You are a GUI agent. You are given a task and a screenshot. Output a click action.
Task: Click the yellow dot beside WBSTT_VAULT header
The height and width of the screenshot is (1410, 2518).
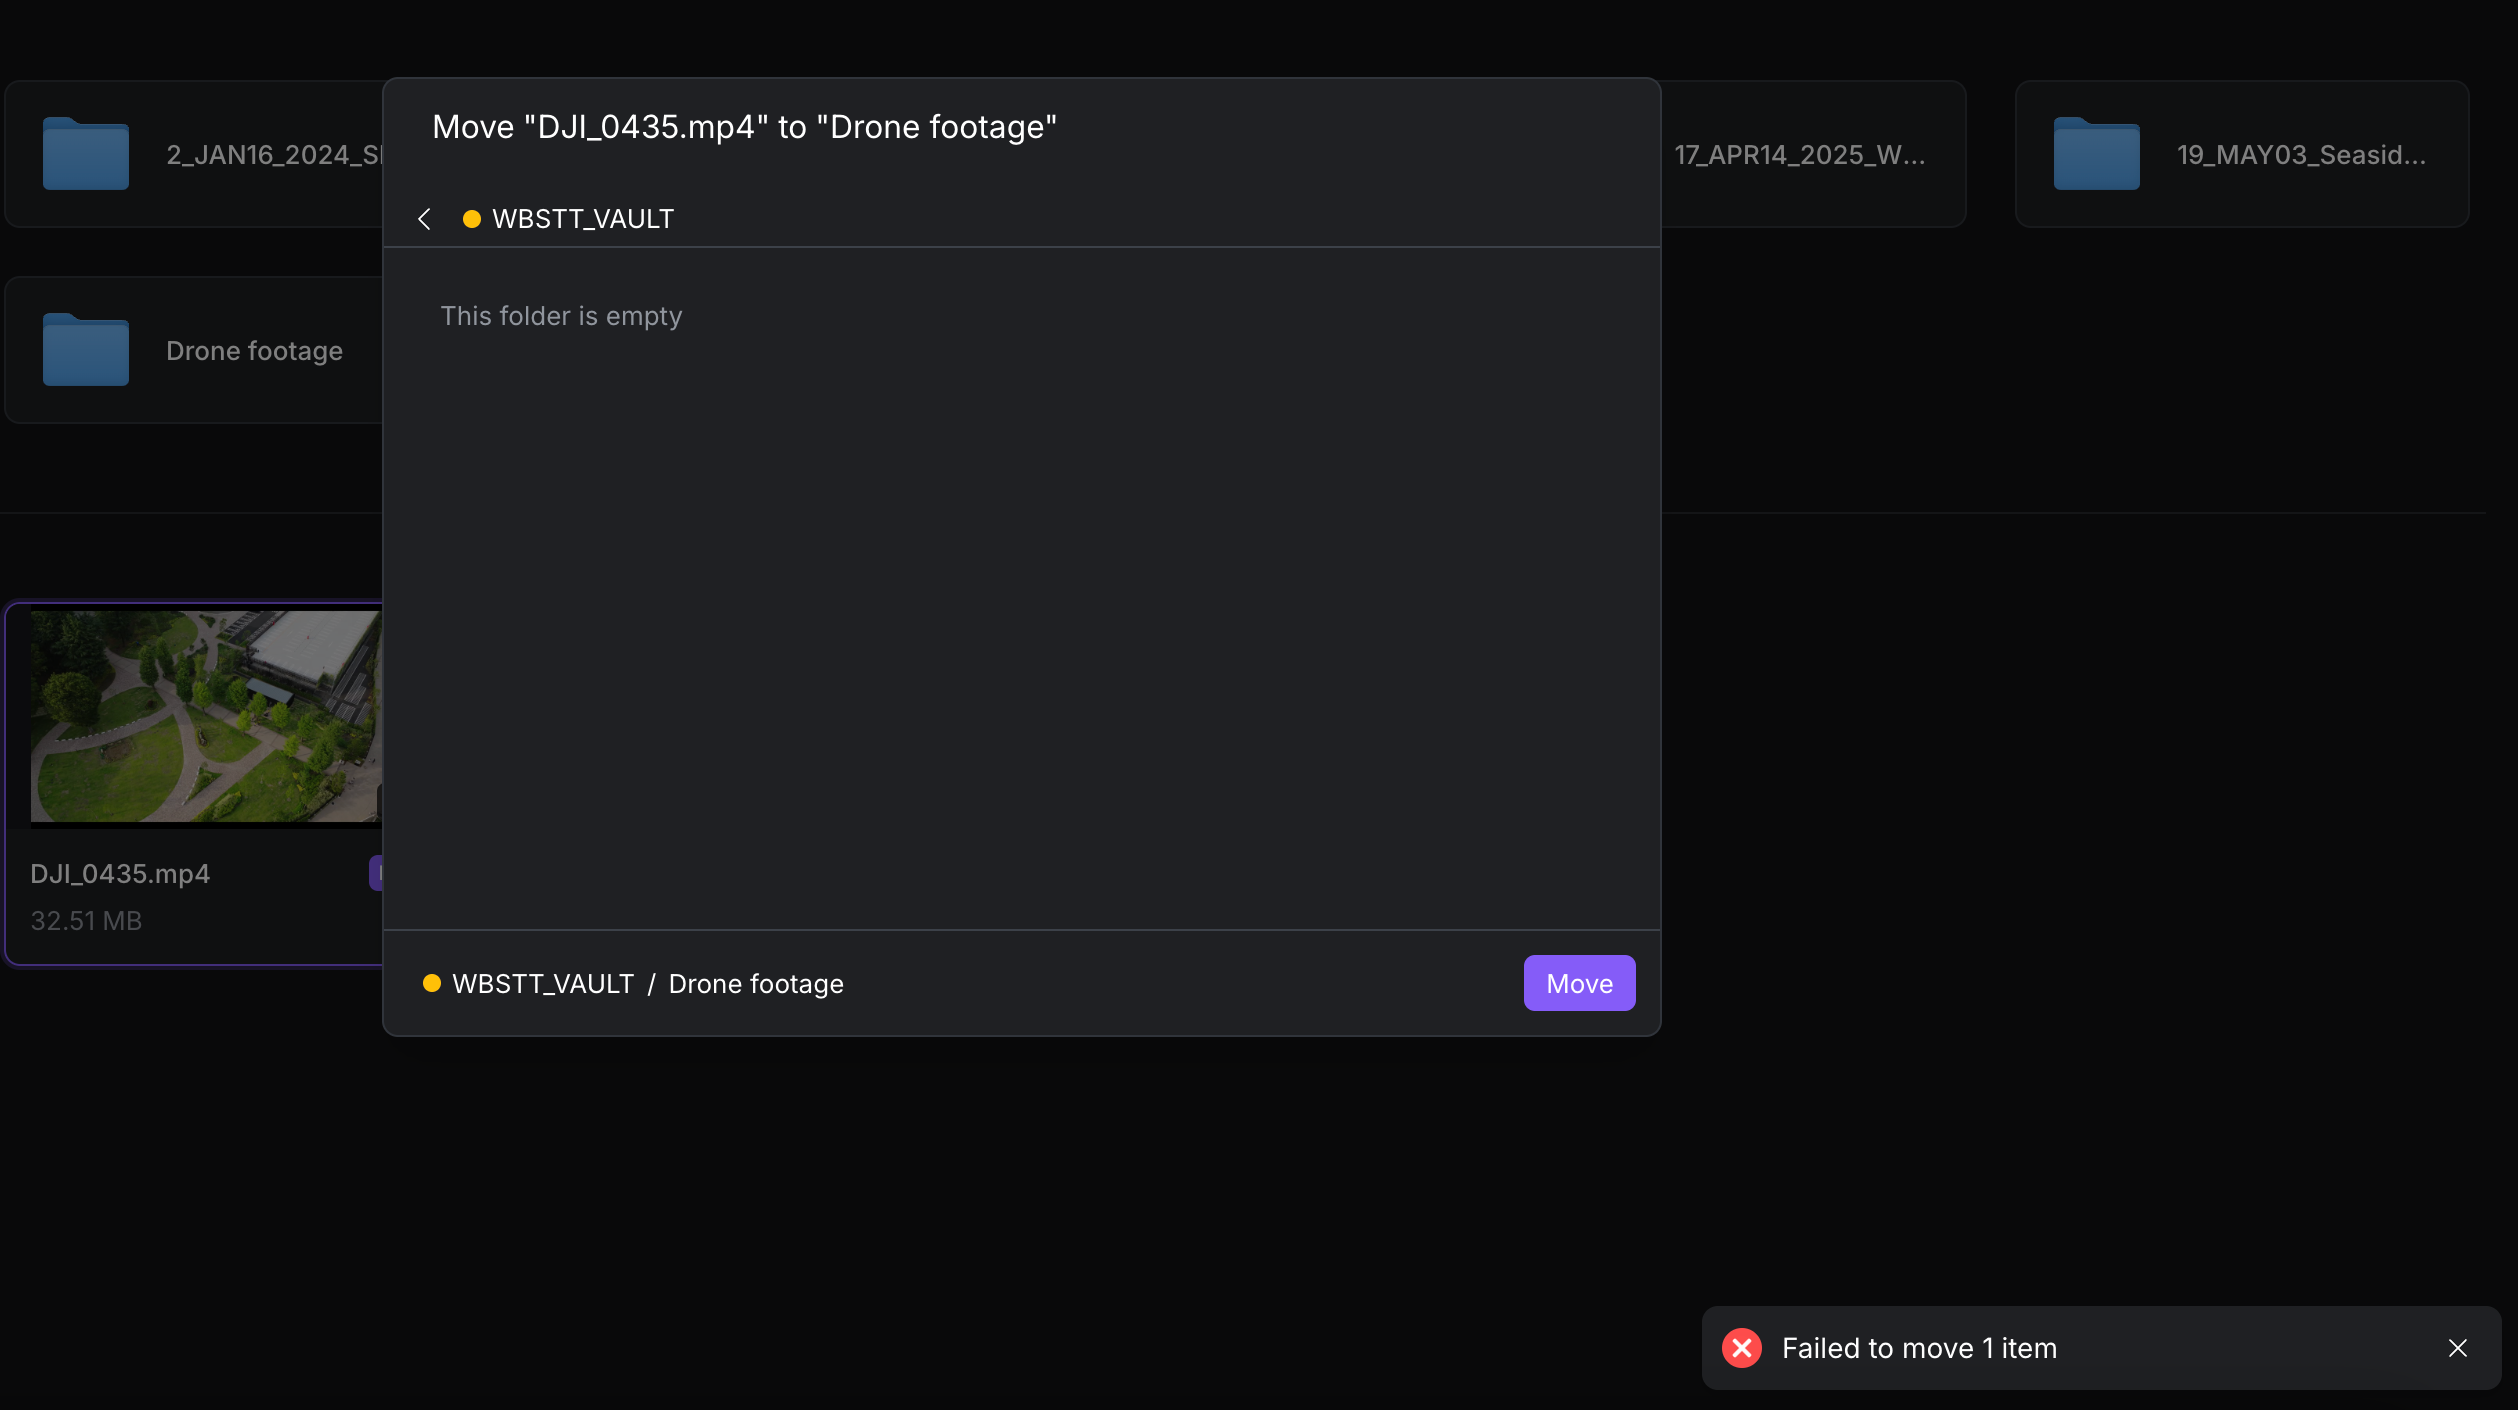[x=471, y=219]
